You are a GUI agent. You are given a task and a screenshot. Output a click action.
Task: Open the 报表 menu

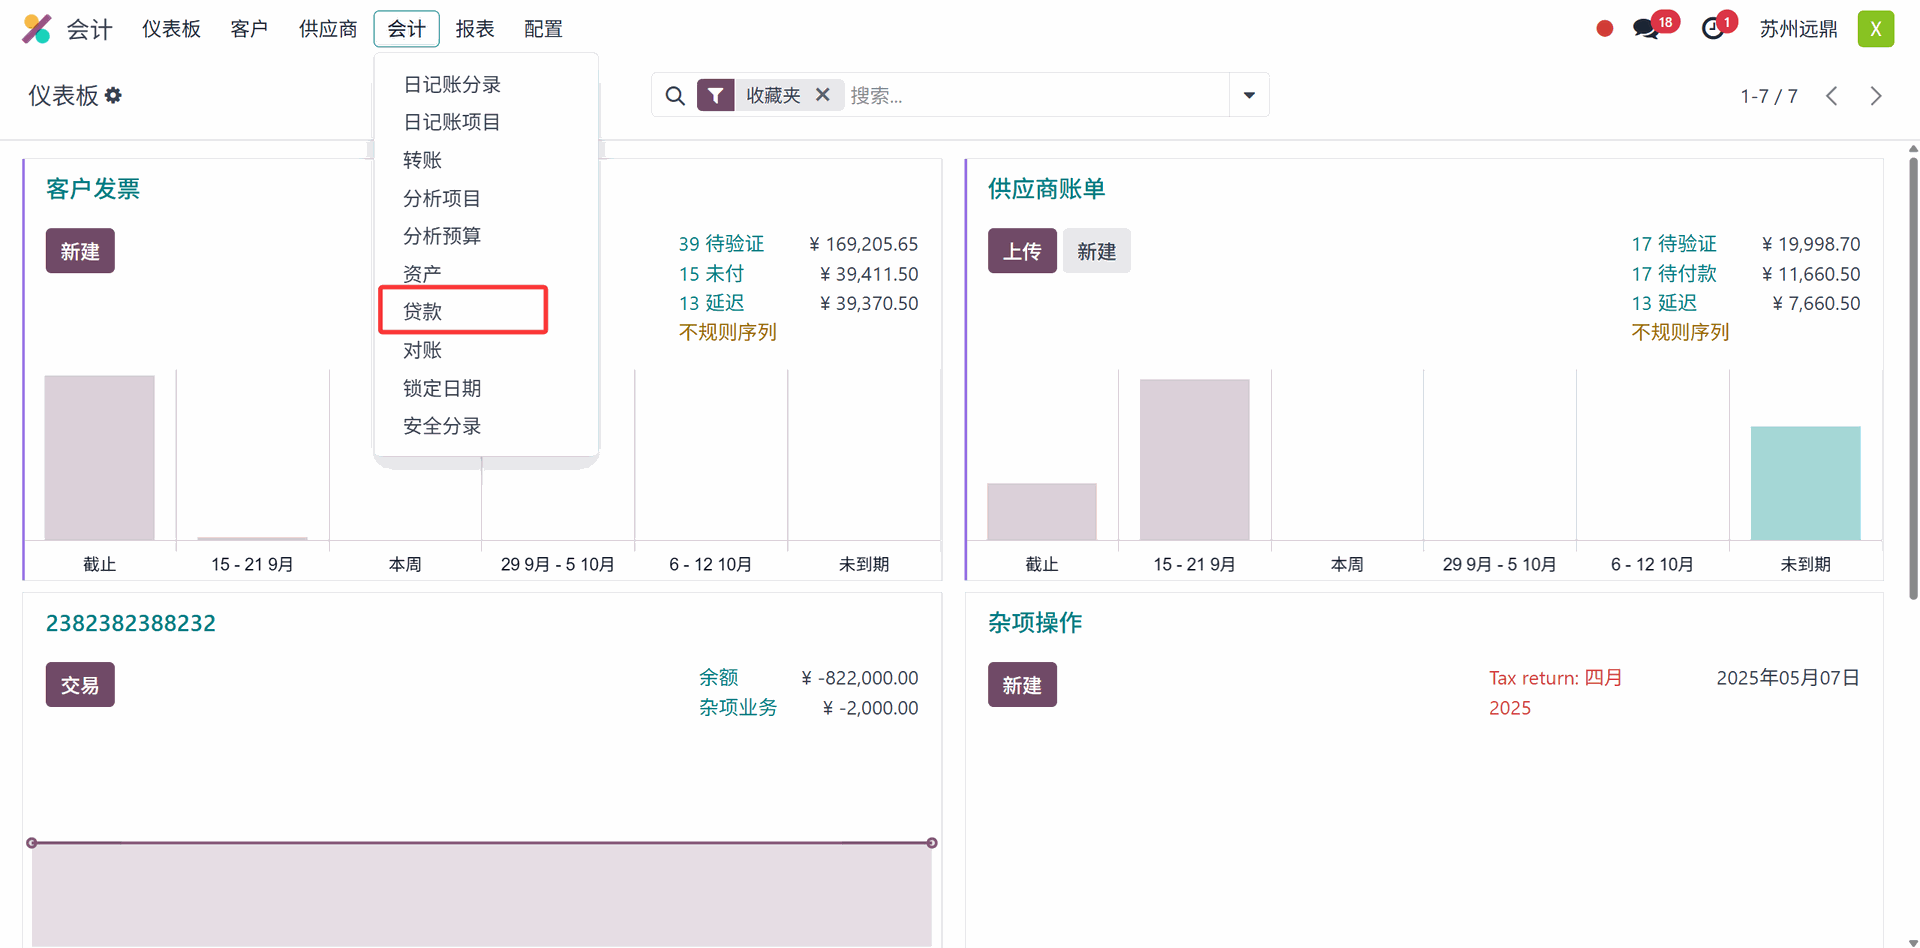[475, 29]
